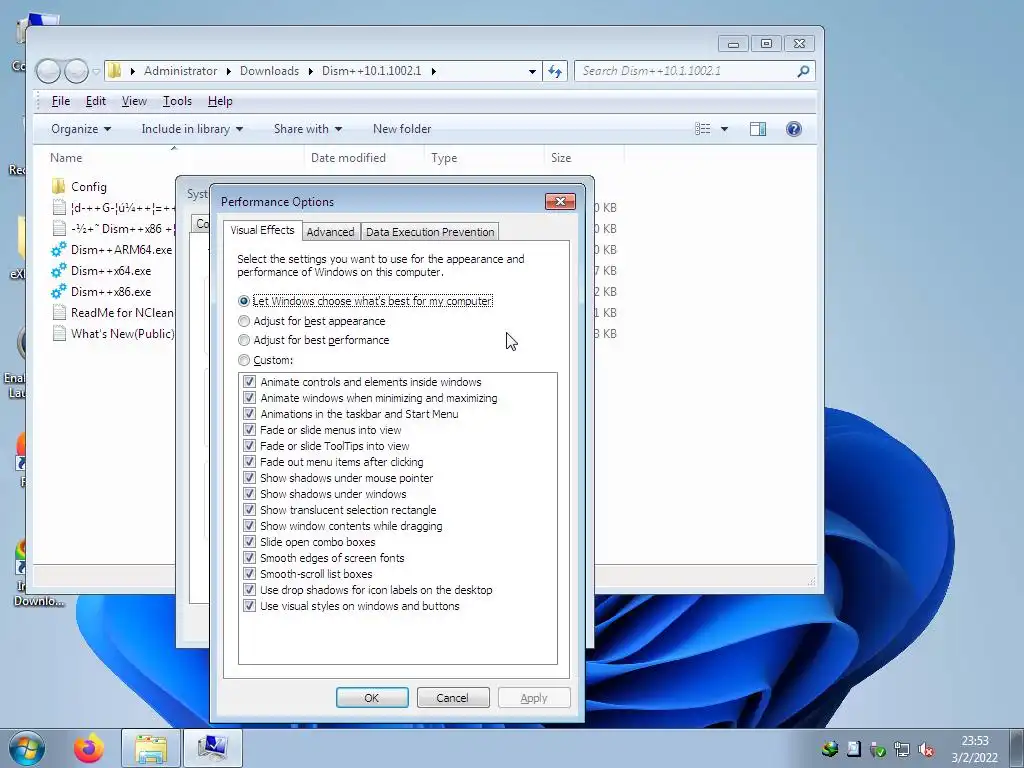
Task: Open the recent pages dropdown near Back
Action: (x=96, y=71)
